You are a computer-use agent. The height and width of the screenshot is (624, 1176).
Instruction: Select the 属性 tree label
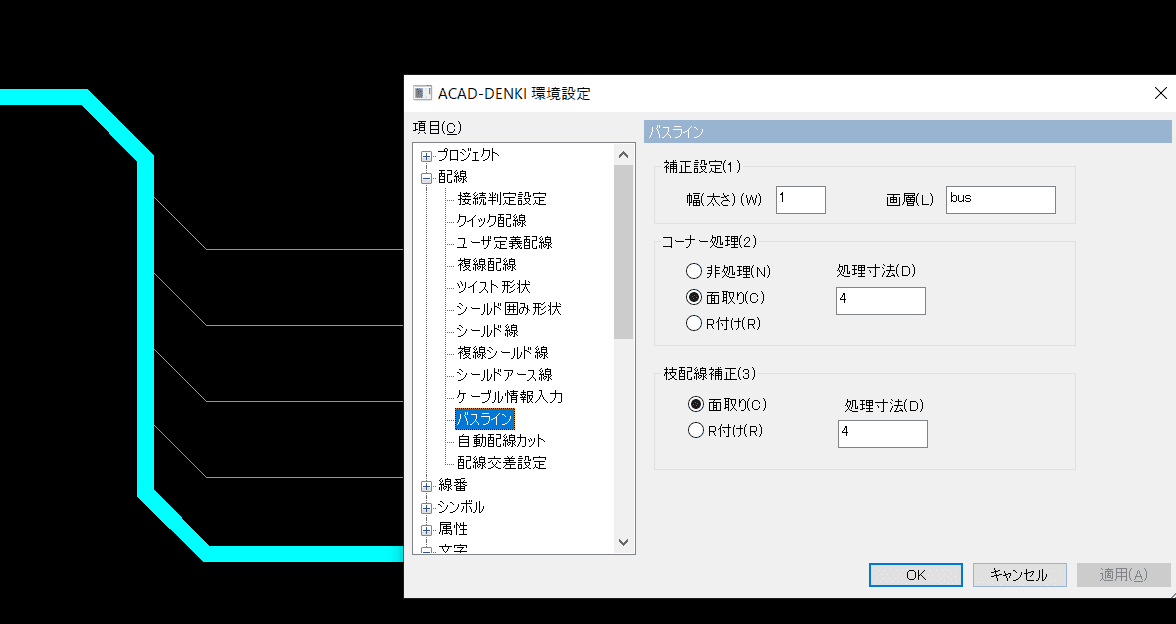452,529
